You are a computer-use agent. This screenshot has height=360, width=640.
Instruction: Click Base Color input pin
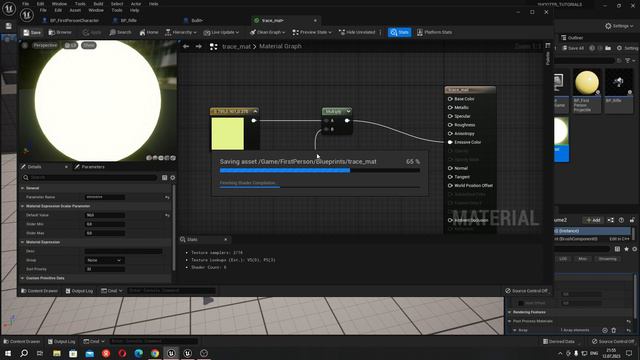[x=450, y=99]
